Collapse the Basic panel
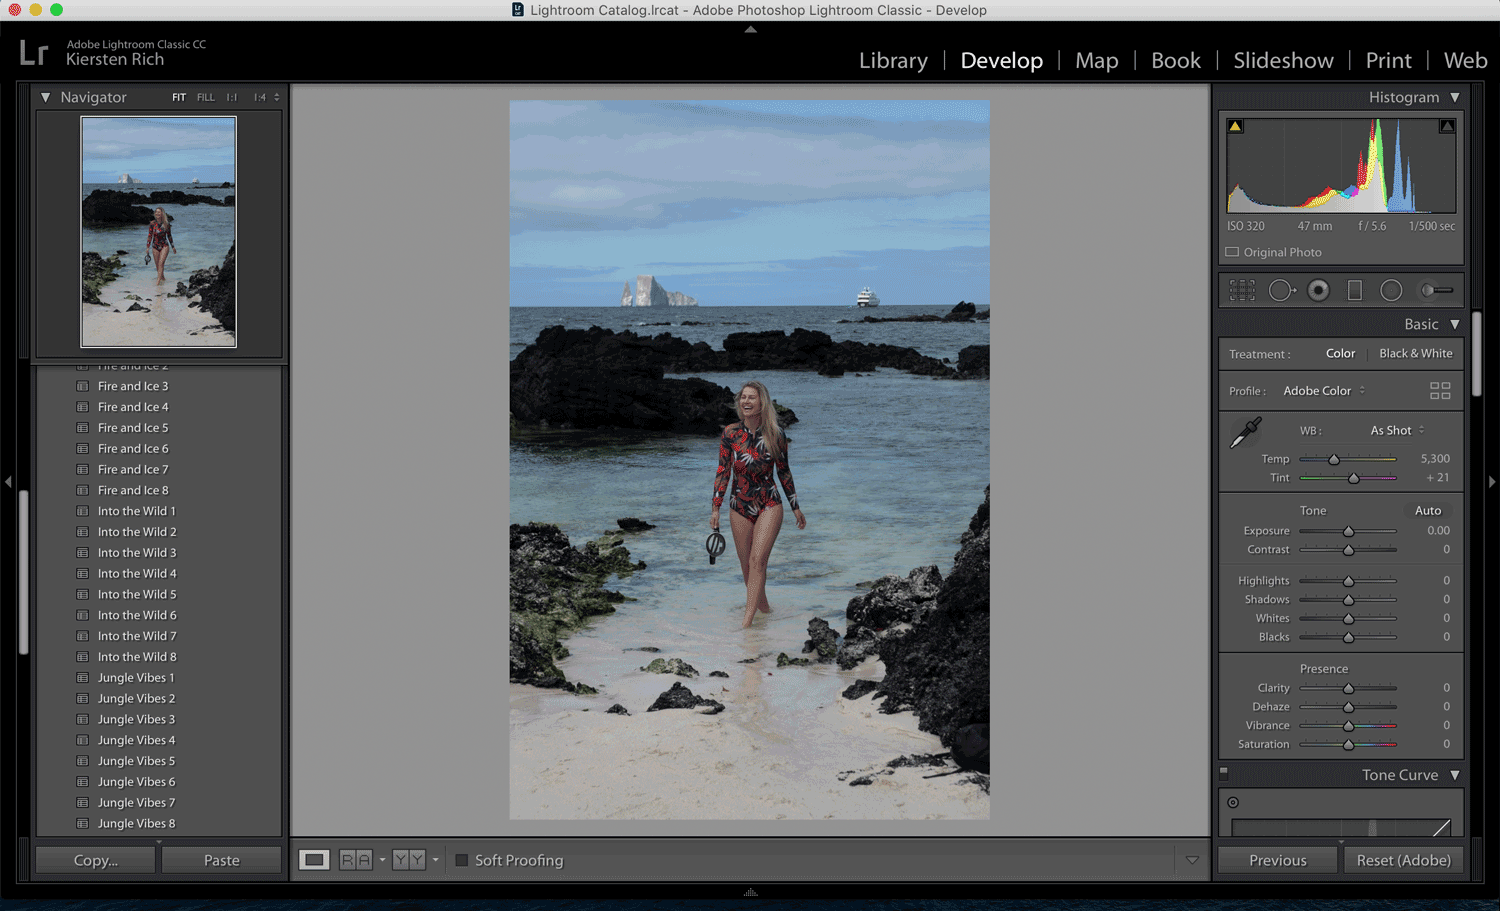1500x911 pixels. pos(1455,324)
